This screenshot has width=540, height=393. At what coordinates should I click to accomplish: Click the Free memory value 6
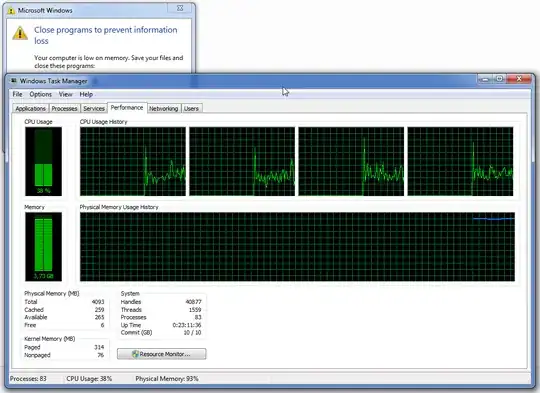tap(102, 325)
